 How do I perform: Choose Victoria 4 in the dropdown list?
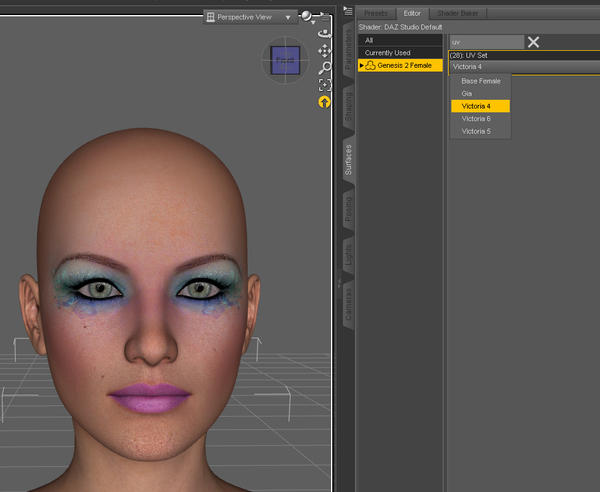[x=481, y=106]
